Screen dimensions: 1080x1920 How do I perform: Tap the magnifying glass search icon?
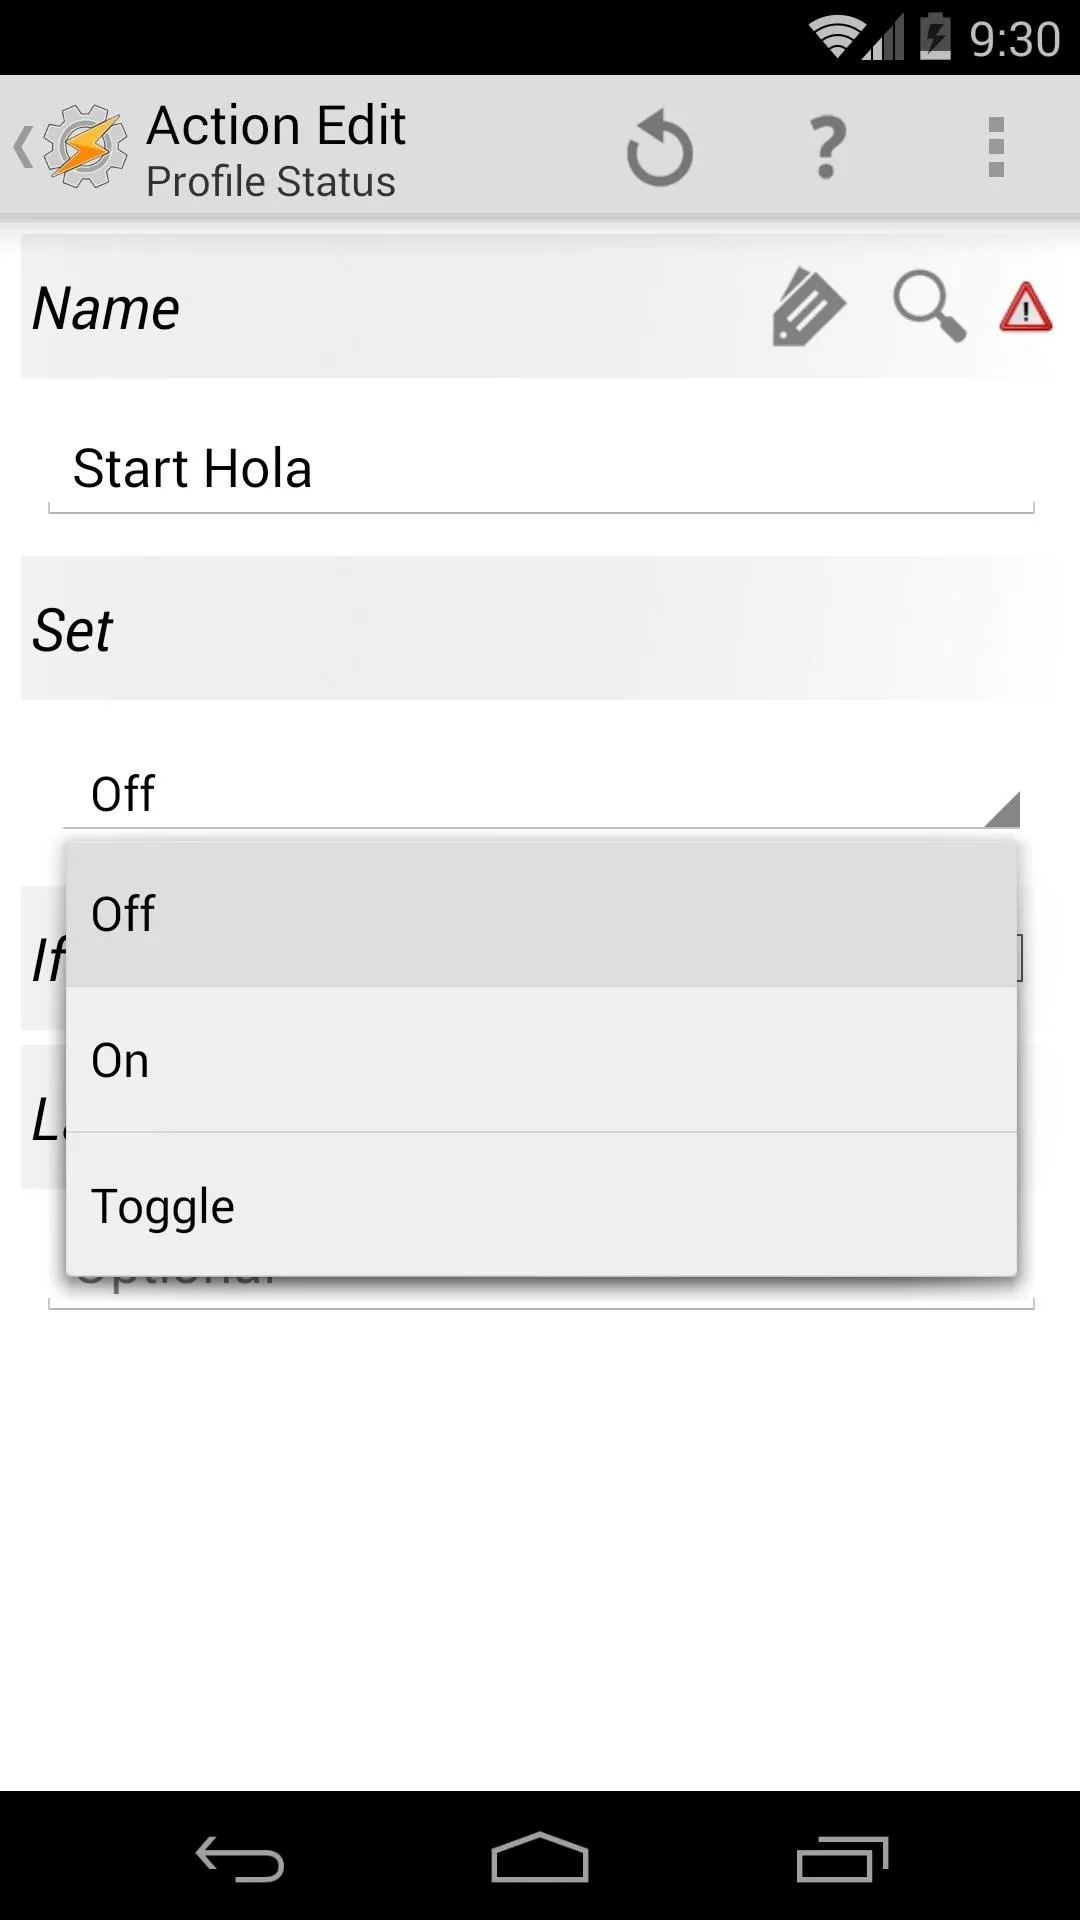[929, 306]
